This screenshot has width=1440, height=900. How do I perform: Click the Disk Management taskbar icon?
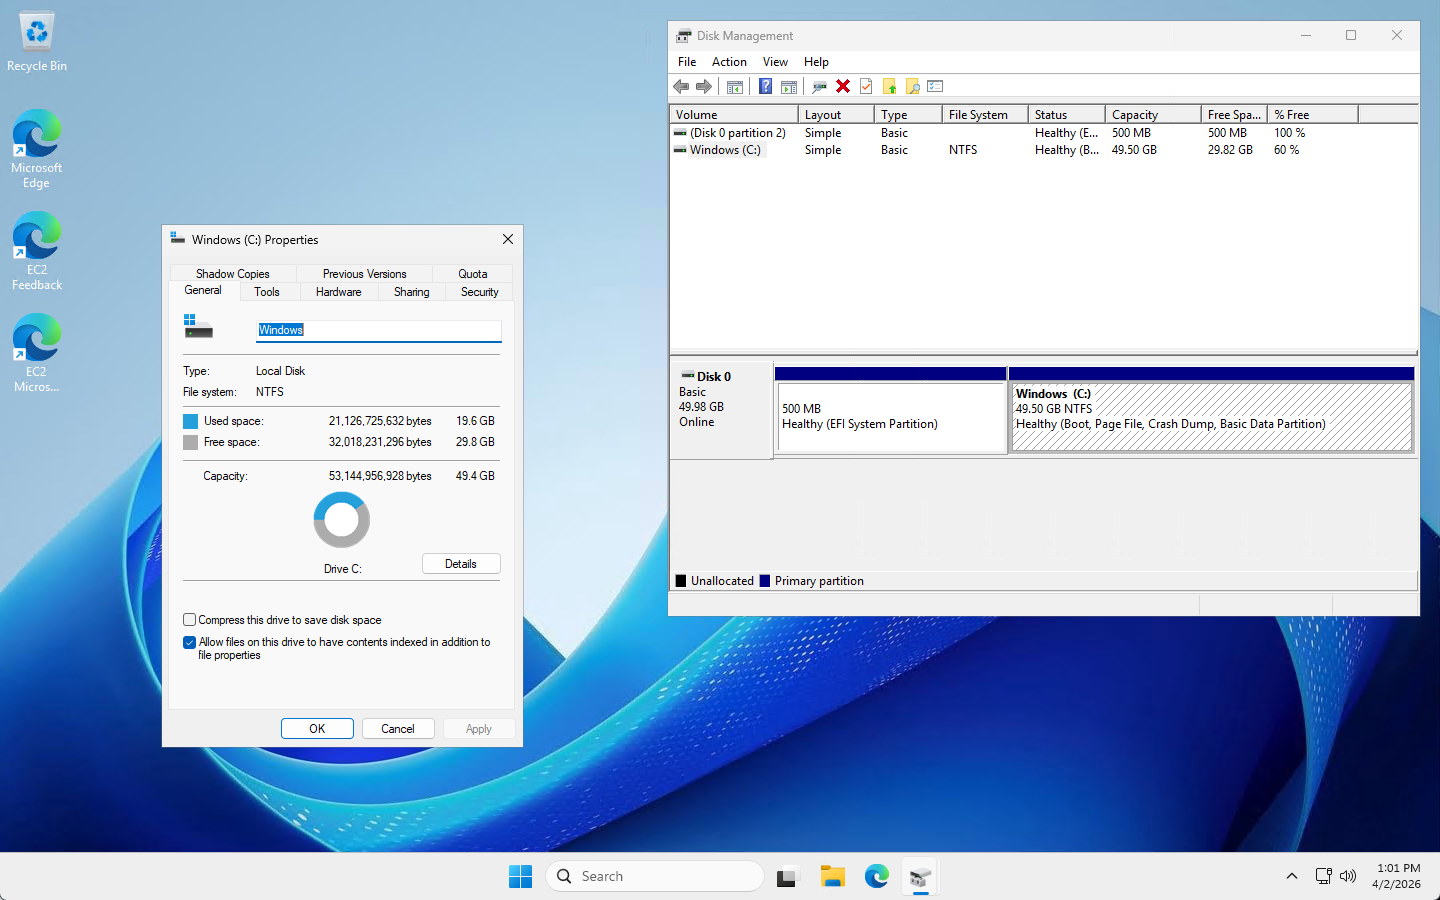point(921,877)
